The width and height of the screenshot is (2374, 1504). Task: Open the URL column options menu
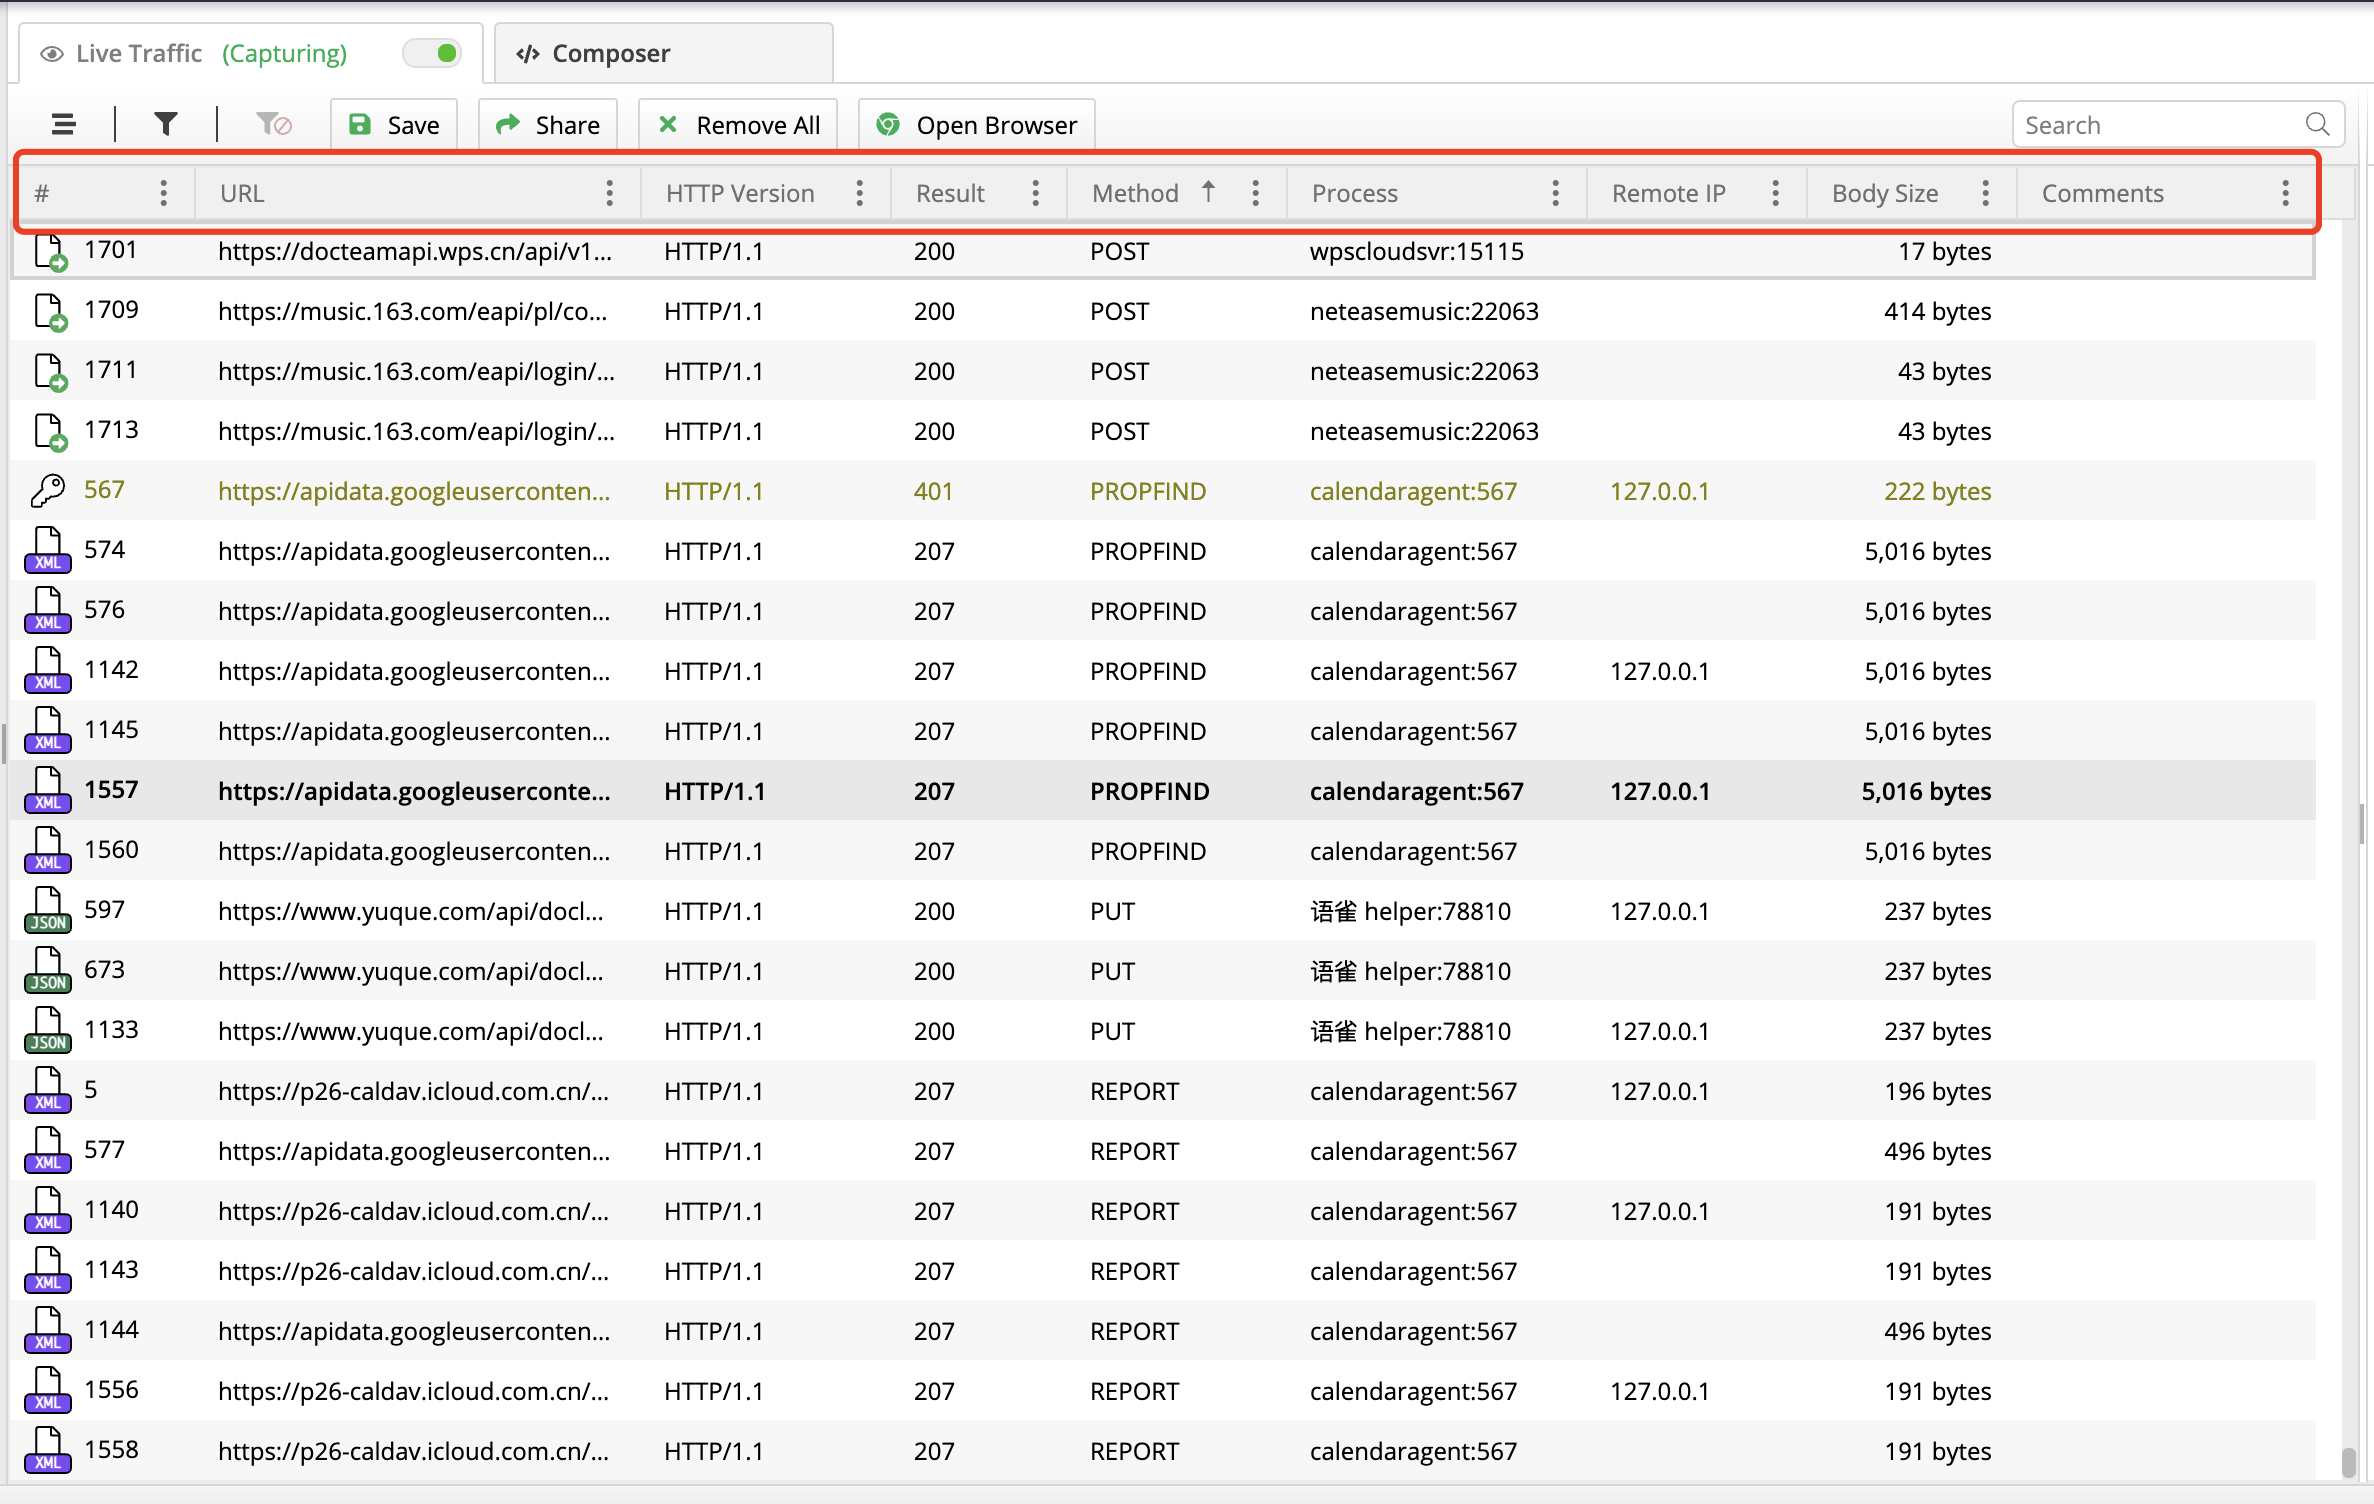(x=609, y=193)
